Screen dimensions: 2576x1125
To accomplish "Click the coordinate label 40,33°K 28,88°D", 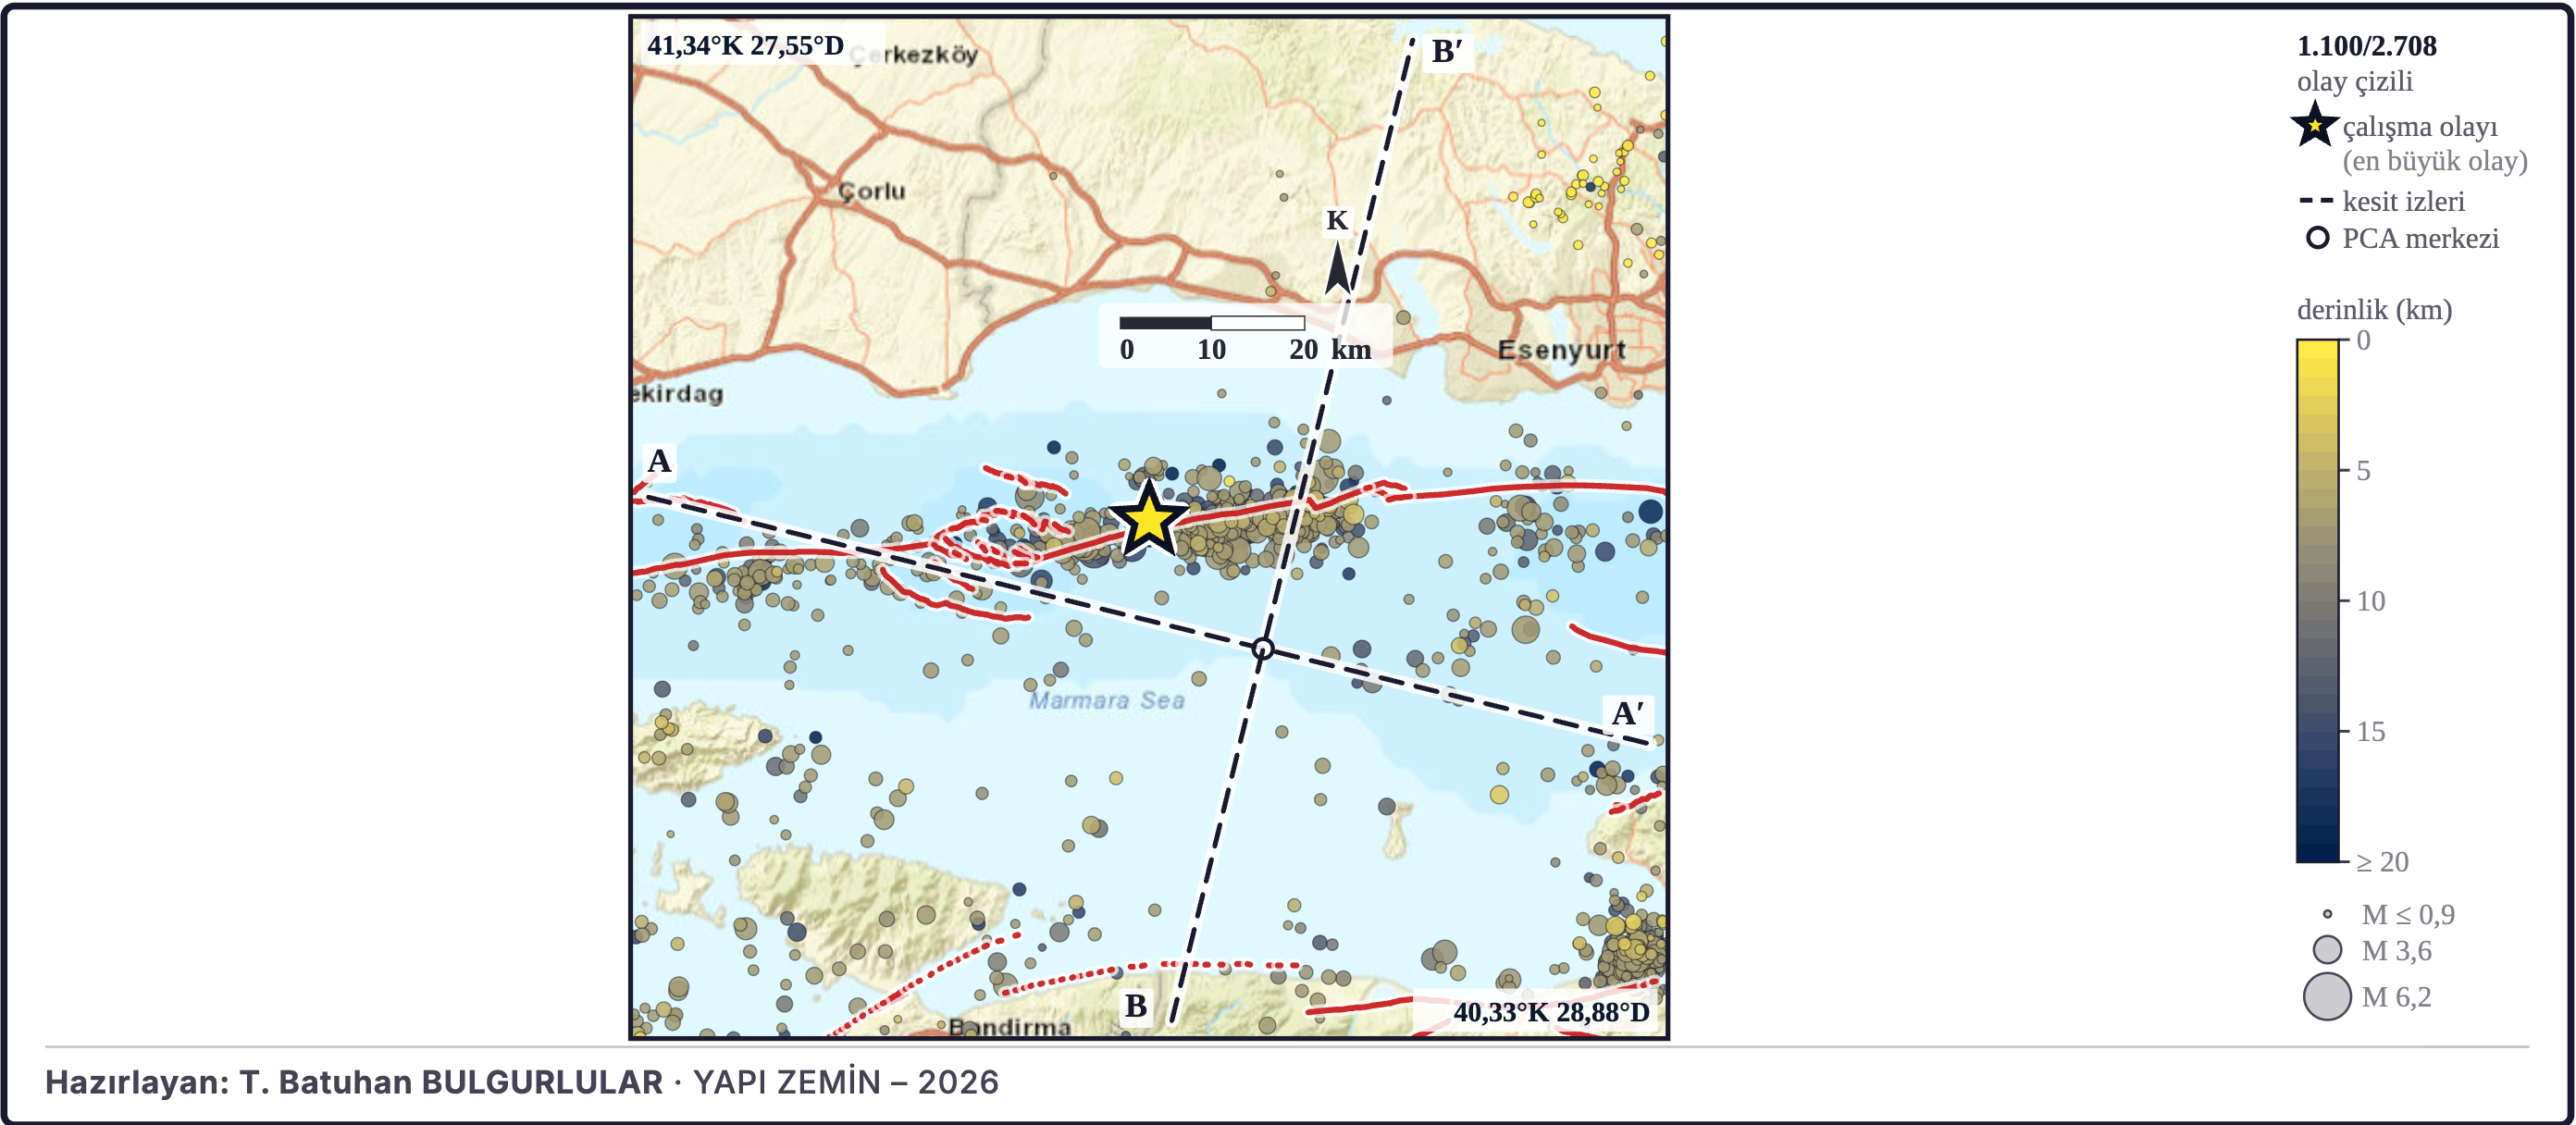I will 1551,1012.
